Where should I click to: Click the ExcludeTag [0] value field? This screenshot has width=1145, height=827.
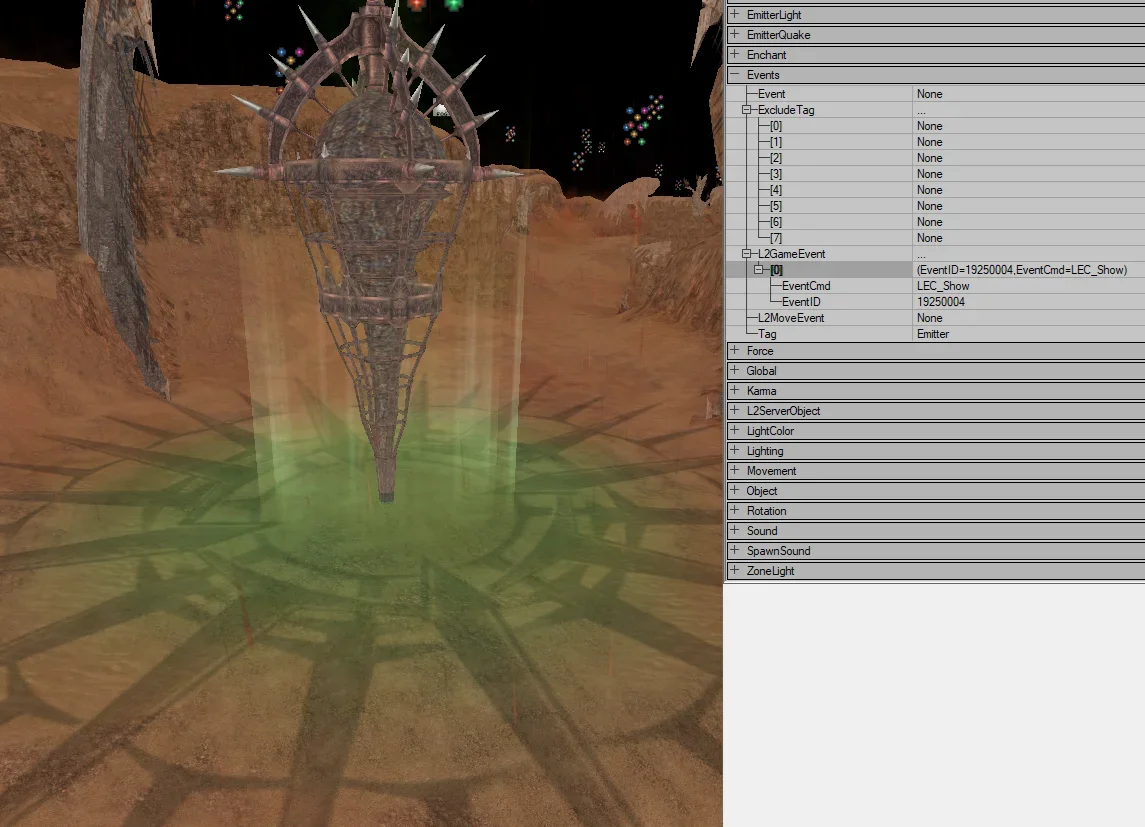[x=1029, y=126]
